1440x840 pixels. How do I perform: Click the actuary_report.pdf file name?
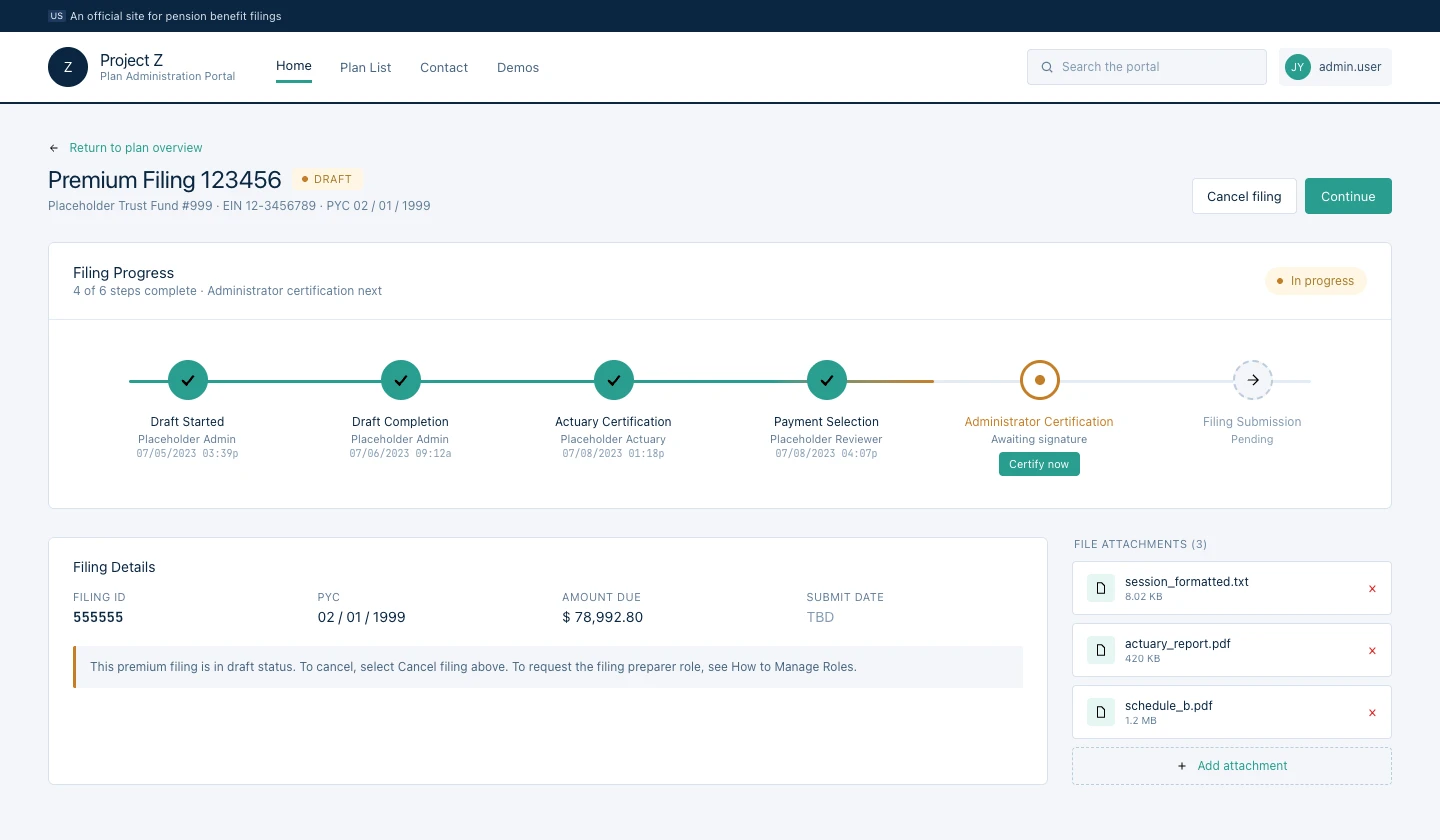pos(1178,643)
